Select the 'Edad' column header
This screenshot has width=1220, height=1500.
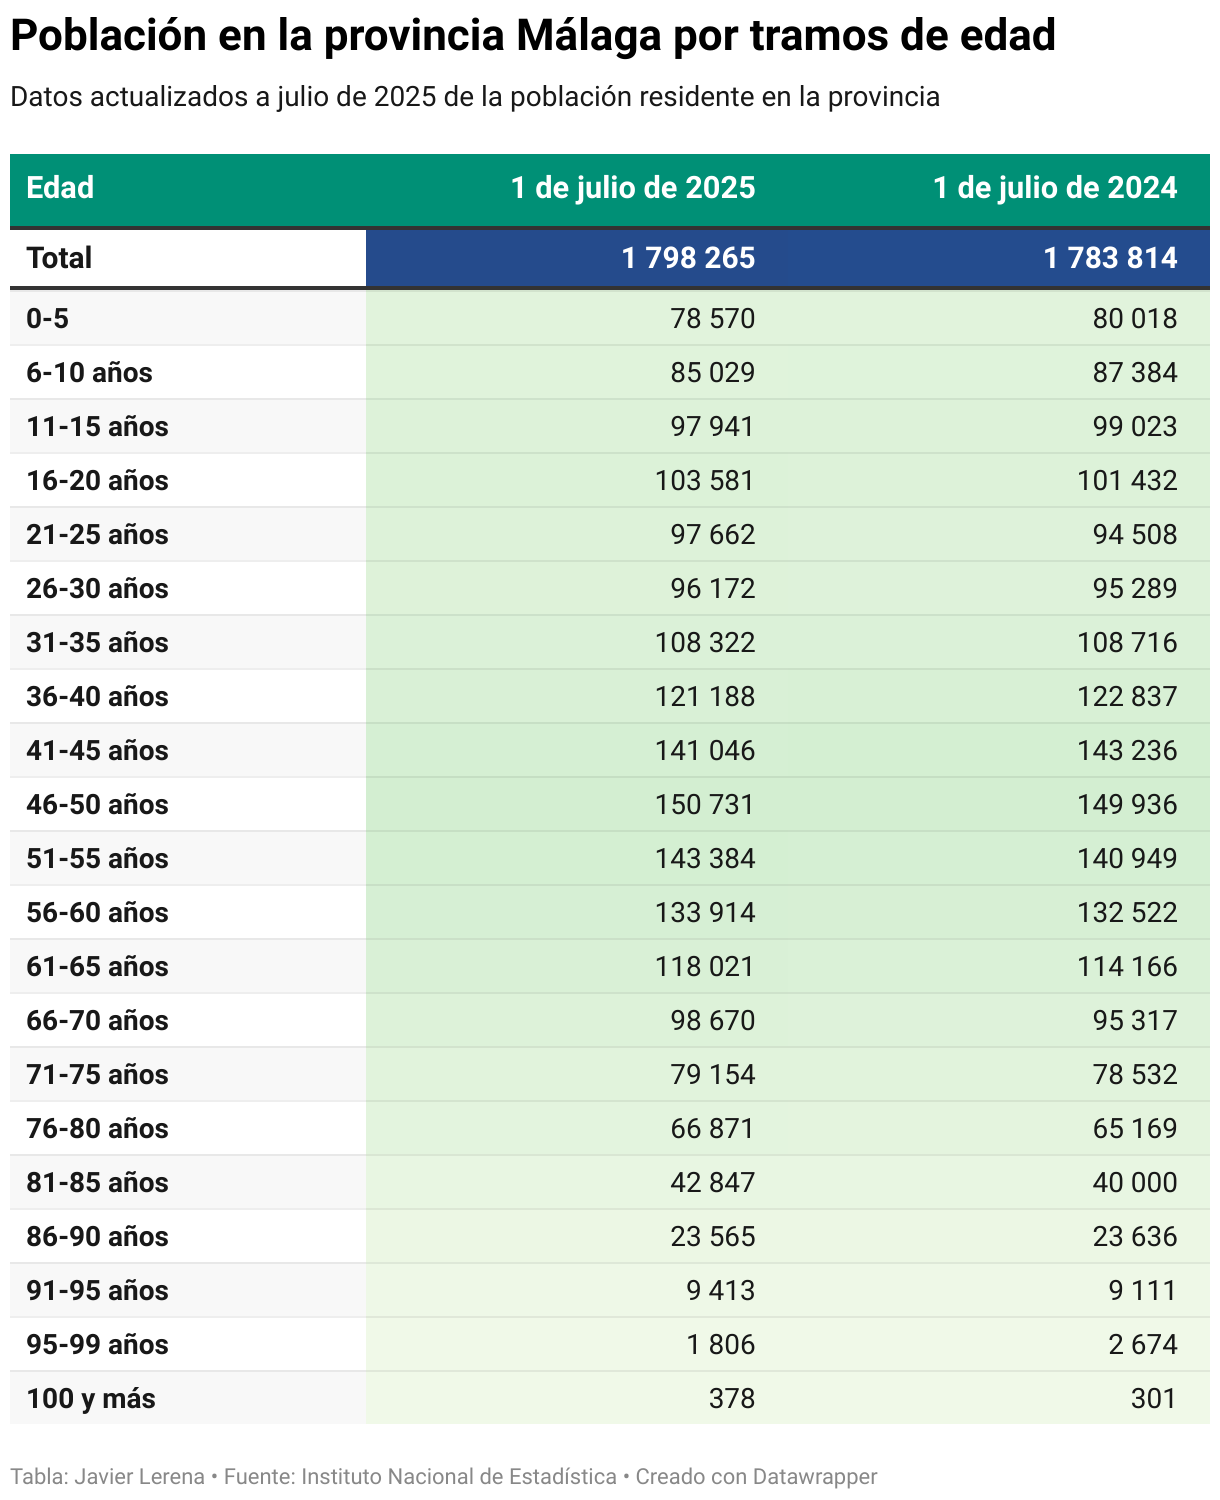[59, 188]
